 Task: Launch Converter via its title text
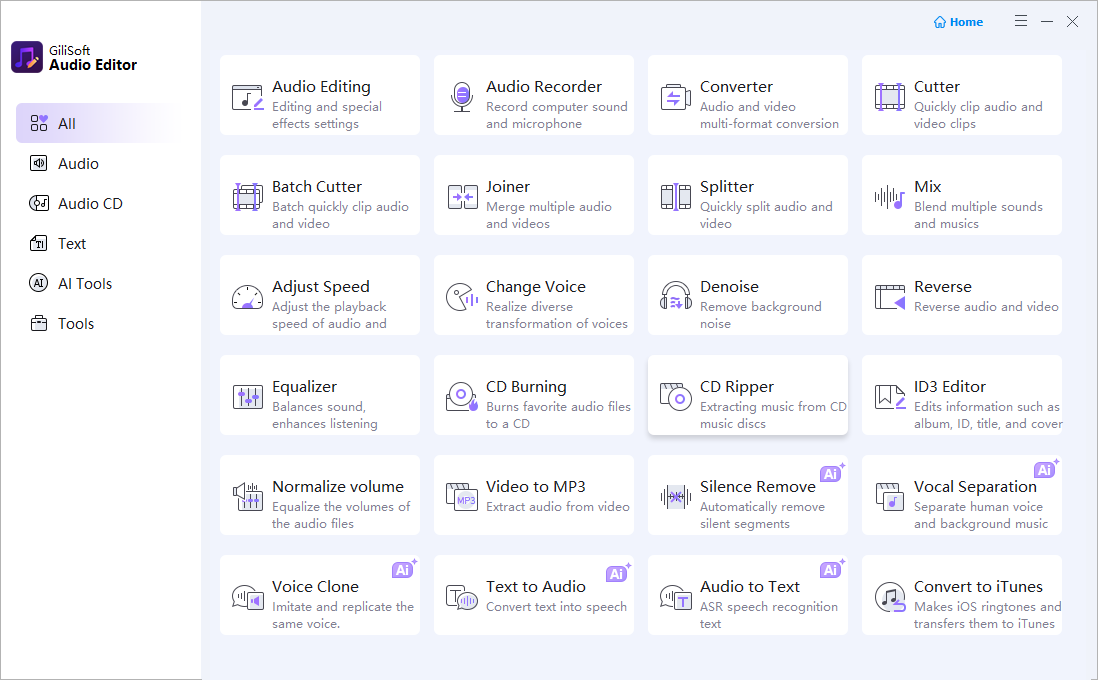click(736, 86)
